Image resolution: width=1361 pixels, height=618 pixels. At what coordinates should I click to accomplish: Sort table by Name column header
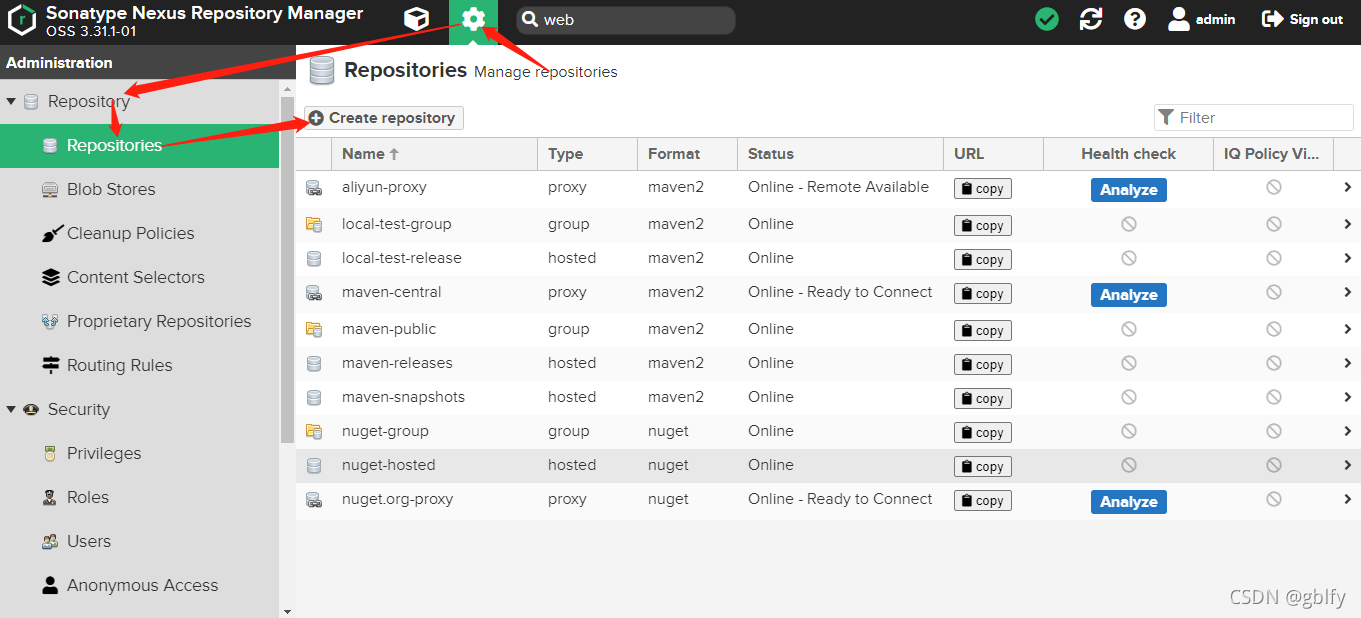click(x=435, y=154)
